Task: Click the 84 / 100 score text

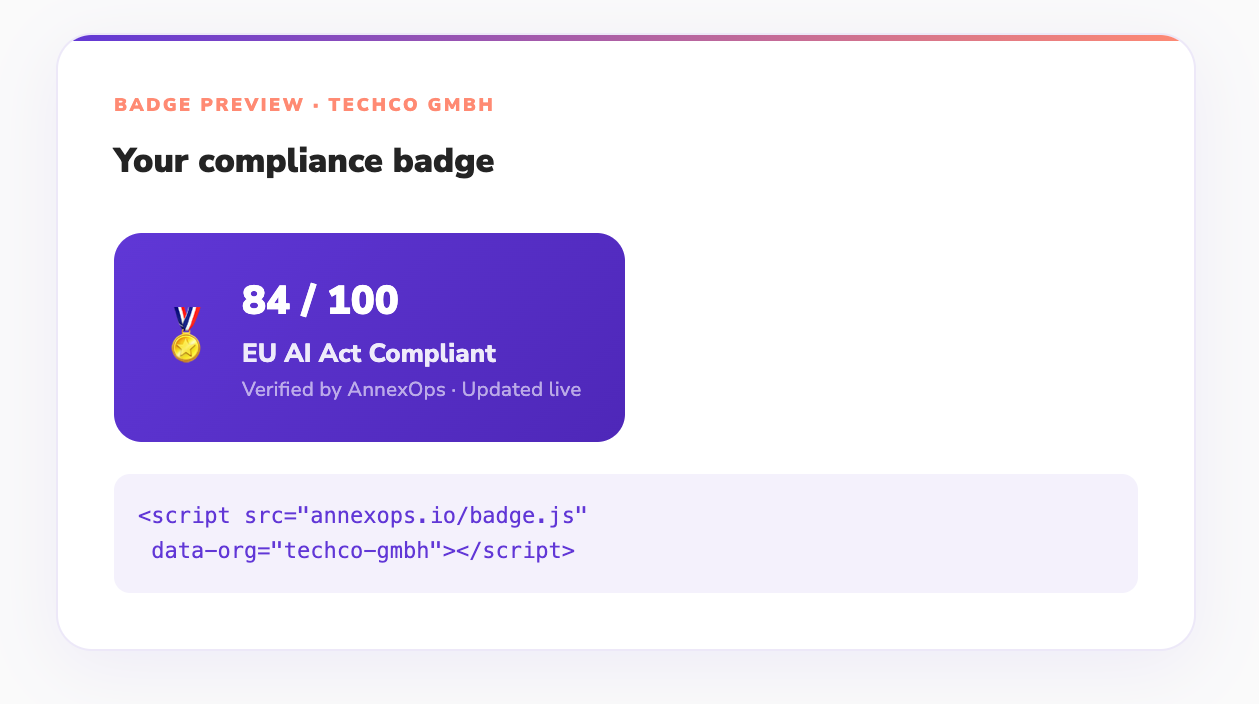Action: tap(320, 301)
